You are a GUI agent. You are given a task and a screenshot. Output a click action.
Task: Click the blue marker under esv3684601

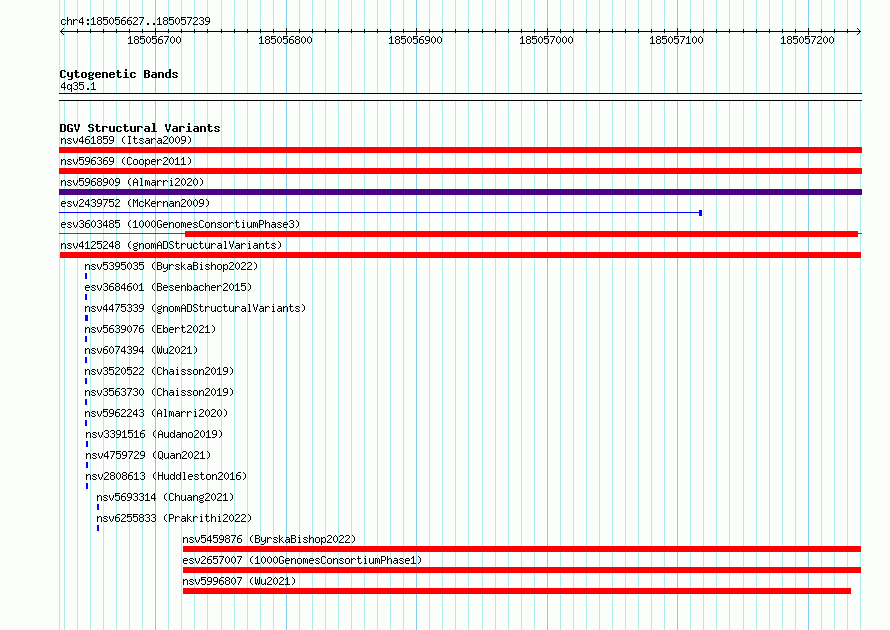click(86, 297)
